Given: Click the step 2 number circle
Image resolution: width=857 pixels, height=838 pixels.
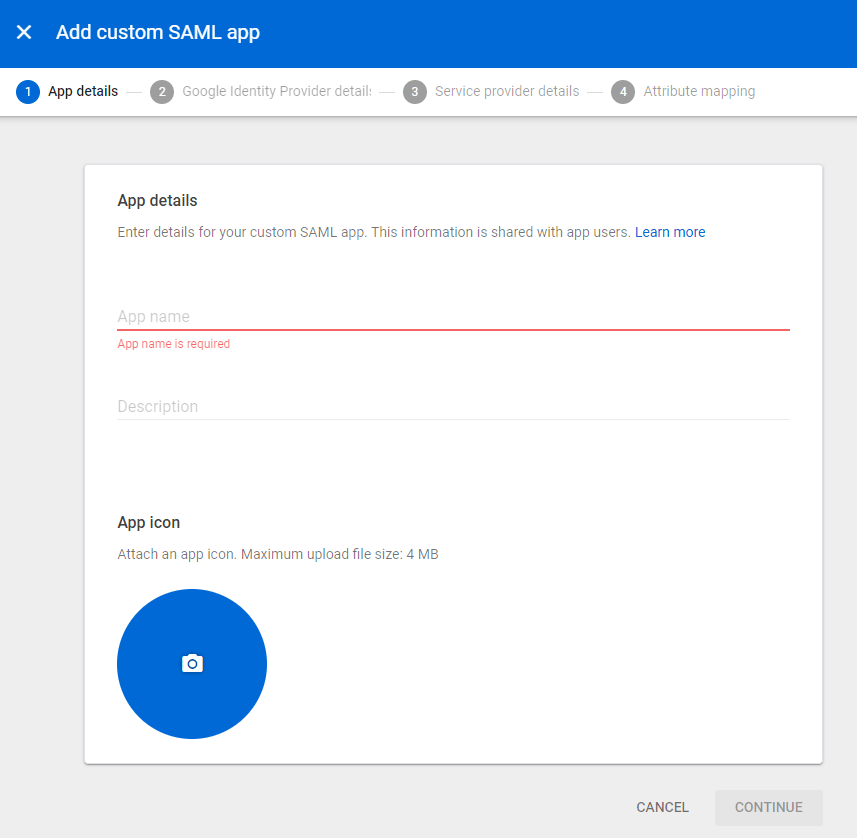Looking at the screenshot, I should pyautogui.click(x=161, y=92).
